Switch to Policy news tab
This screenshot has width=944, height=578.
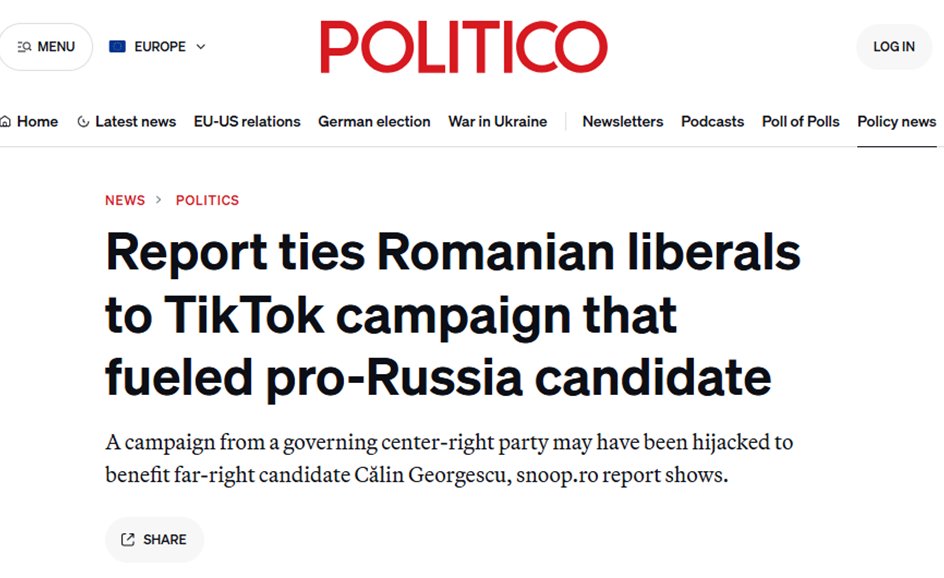896,122
